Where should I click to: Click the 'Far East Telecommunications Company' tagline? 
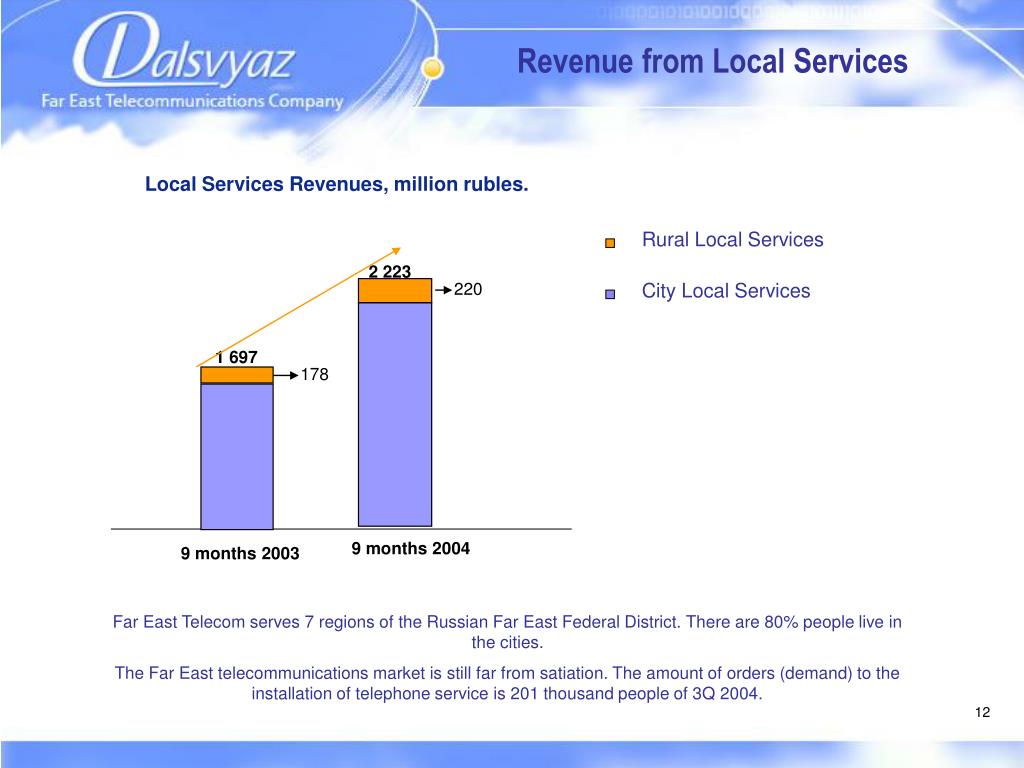(192, 101)
